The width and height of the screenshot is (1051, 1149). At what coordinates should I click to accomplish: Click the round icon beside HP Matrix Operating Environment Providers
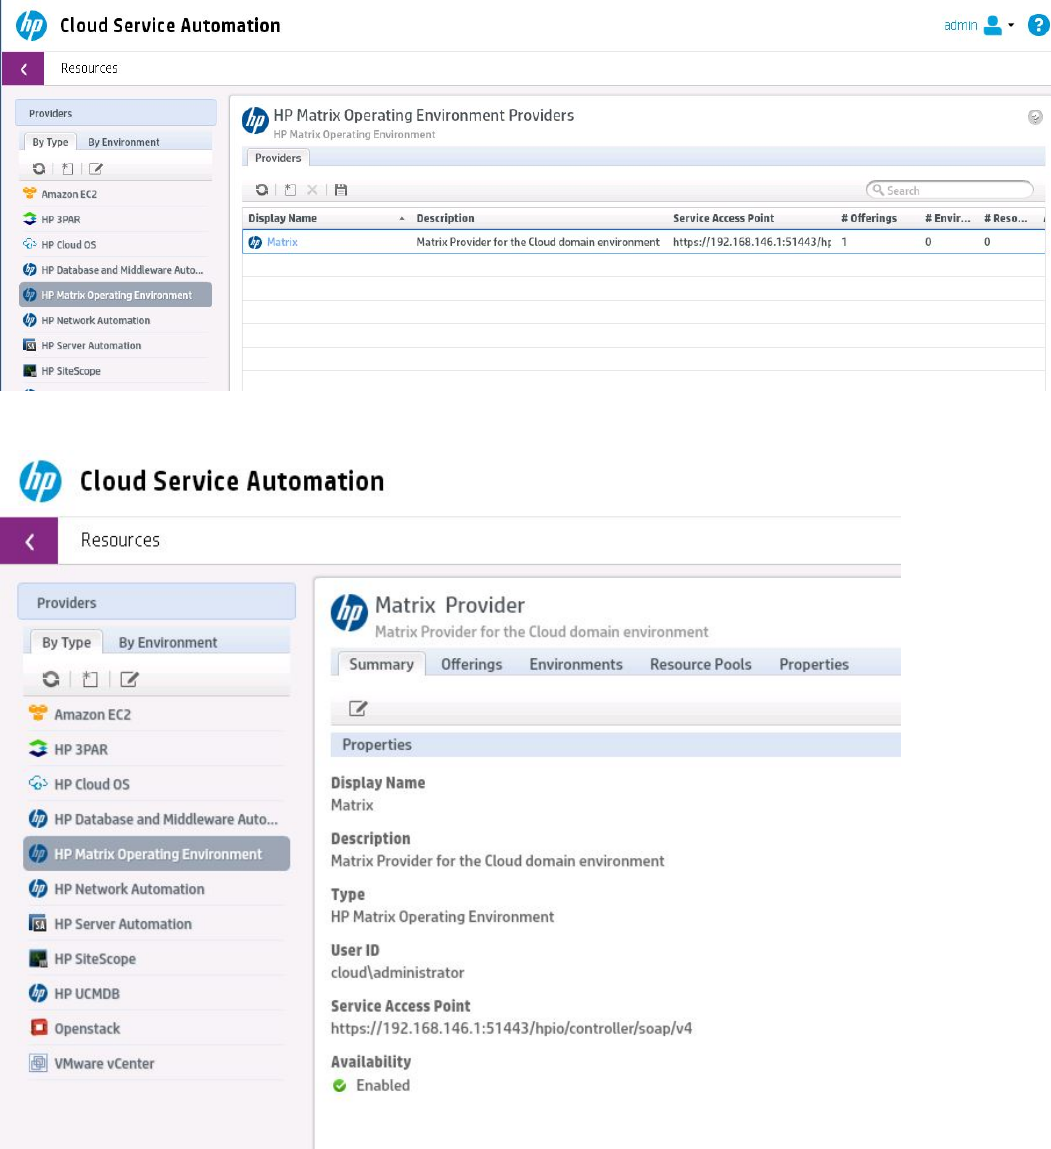point(1035,117)
